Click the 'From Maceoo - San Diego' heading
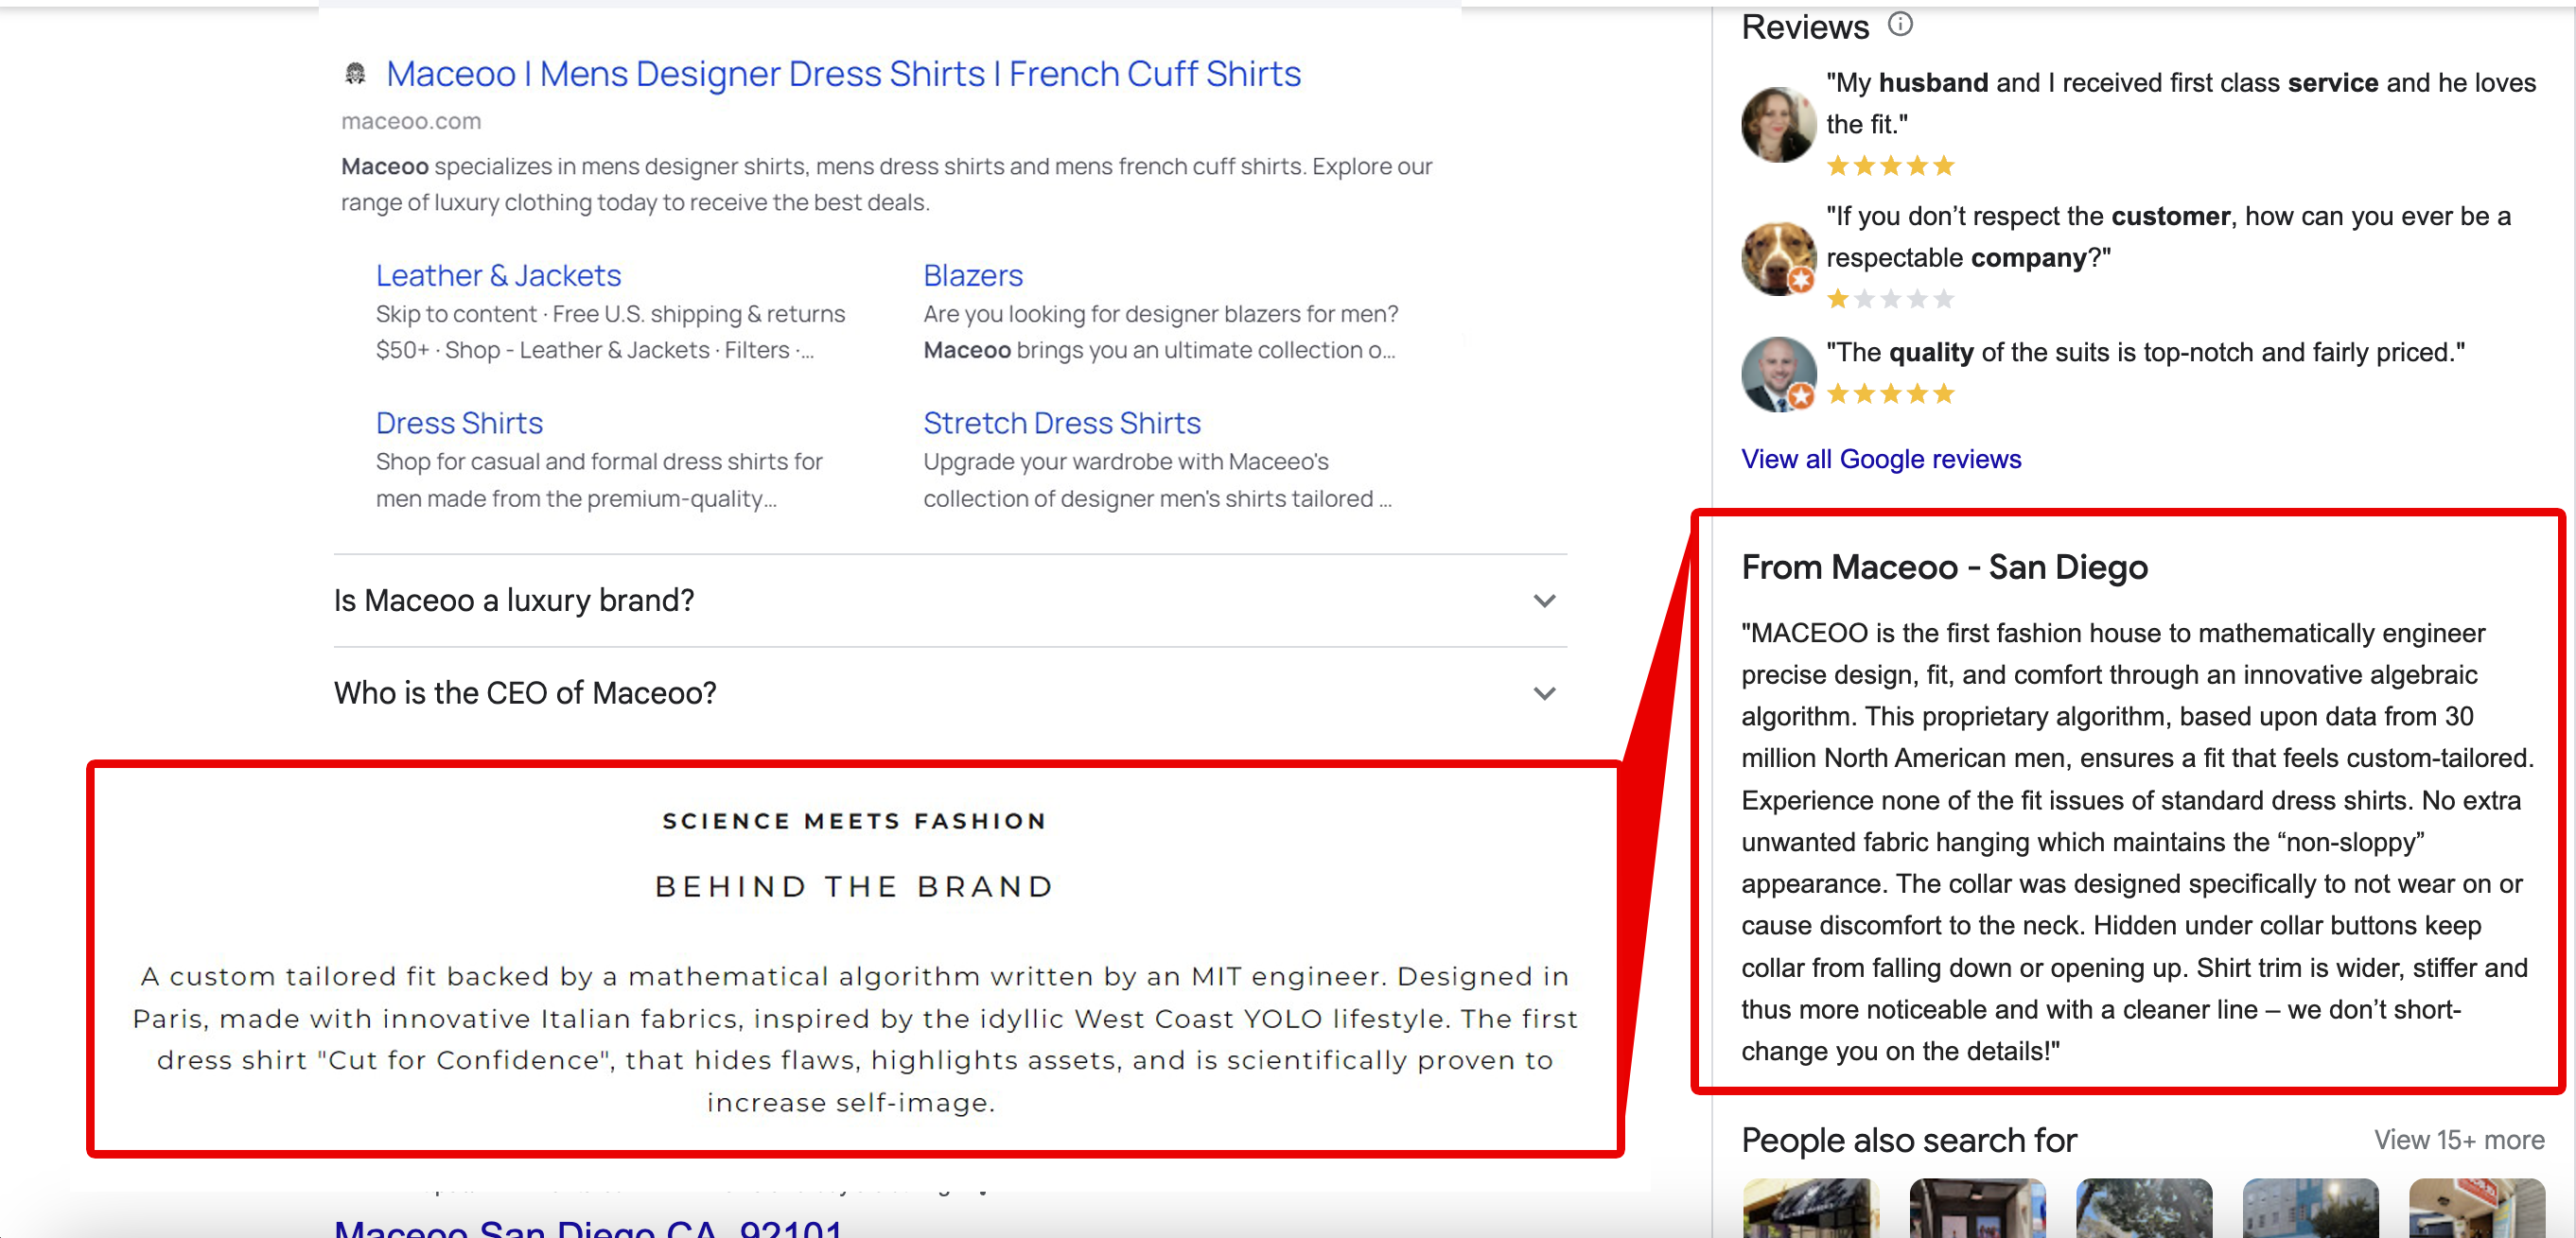Image resolution: width=2576 pixels, height=1238 pixels. pyautogui.click(x=1944, y=567)
